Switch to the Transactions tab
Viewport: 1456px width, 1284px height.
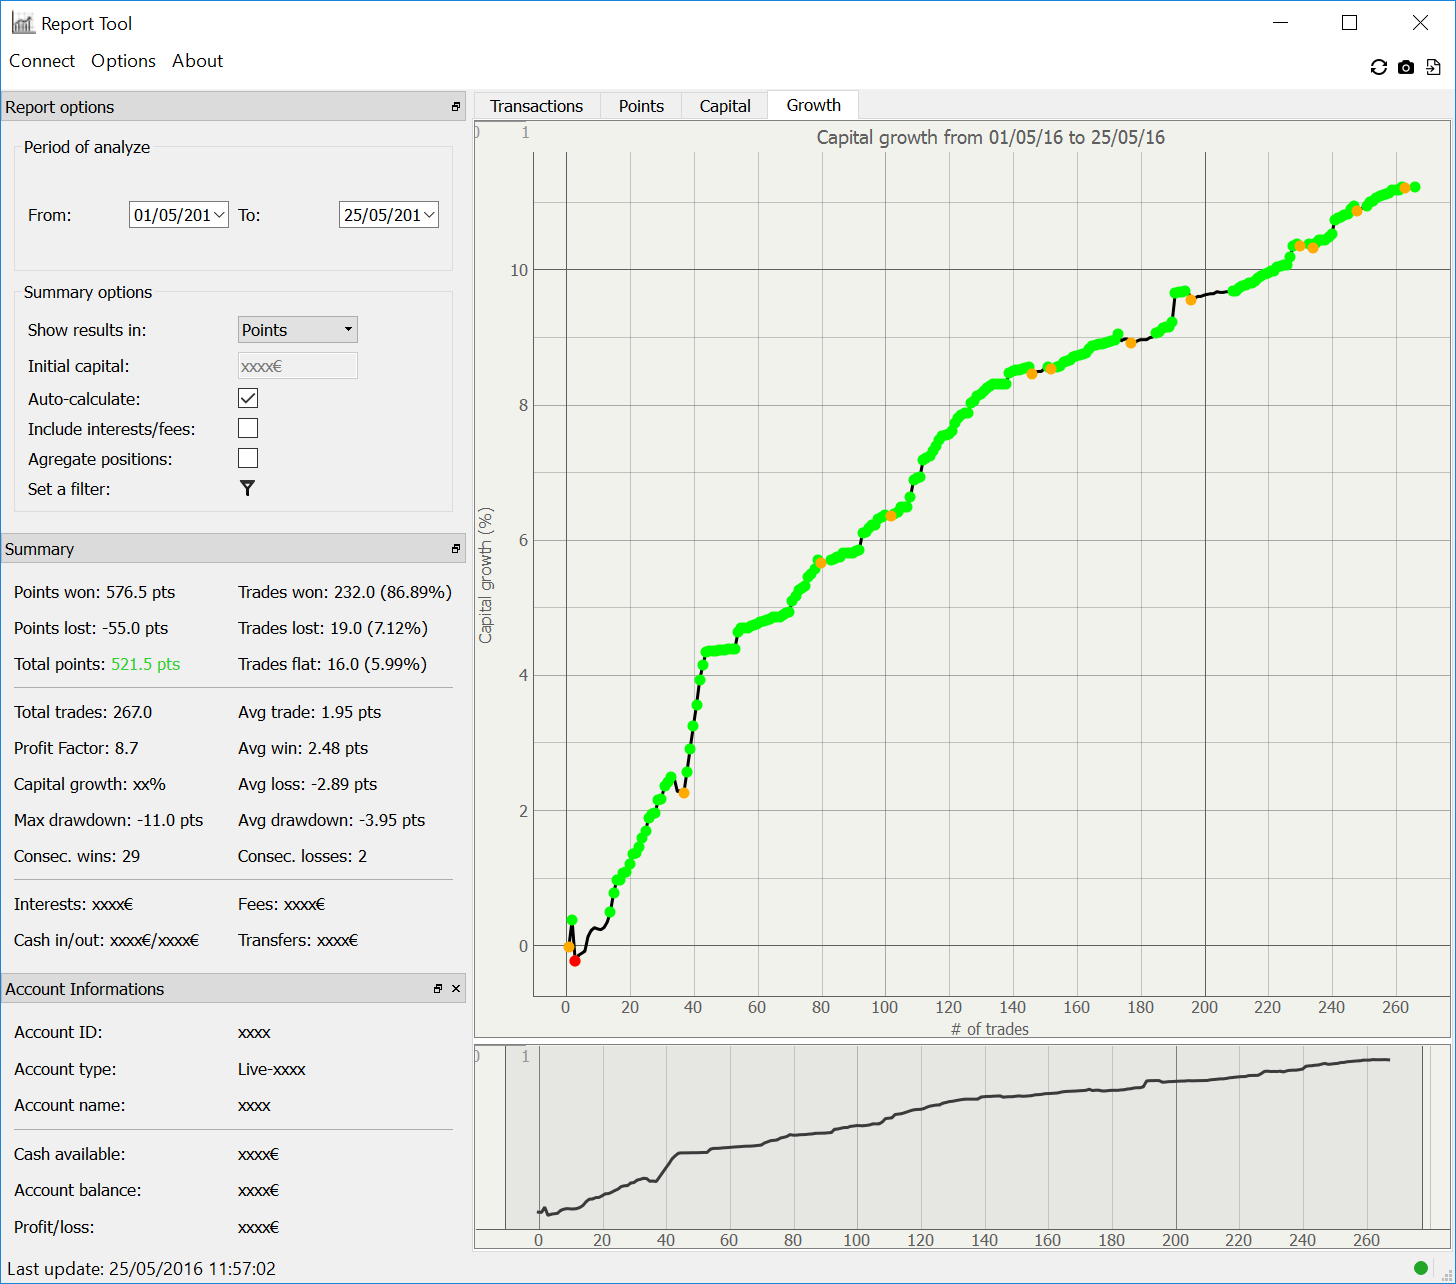tap(536, 106)
